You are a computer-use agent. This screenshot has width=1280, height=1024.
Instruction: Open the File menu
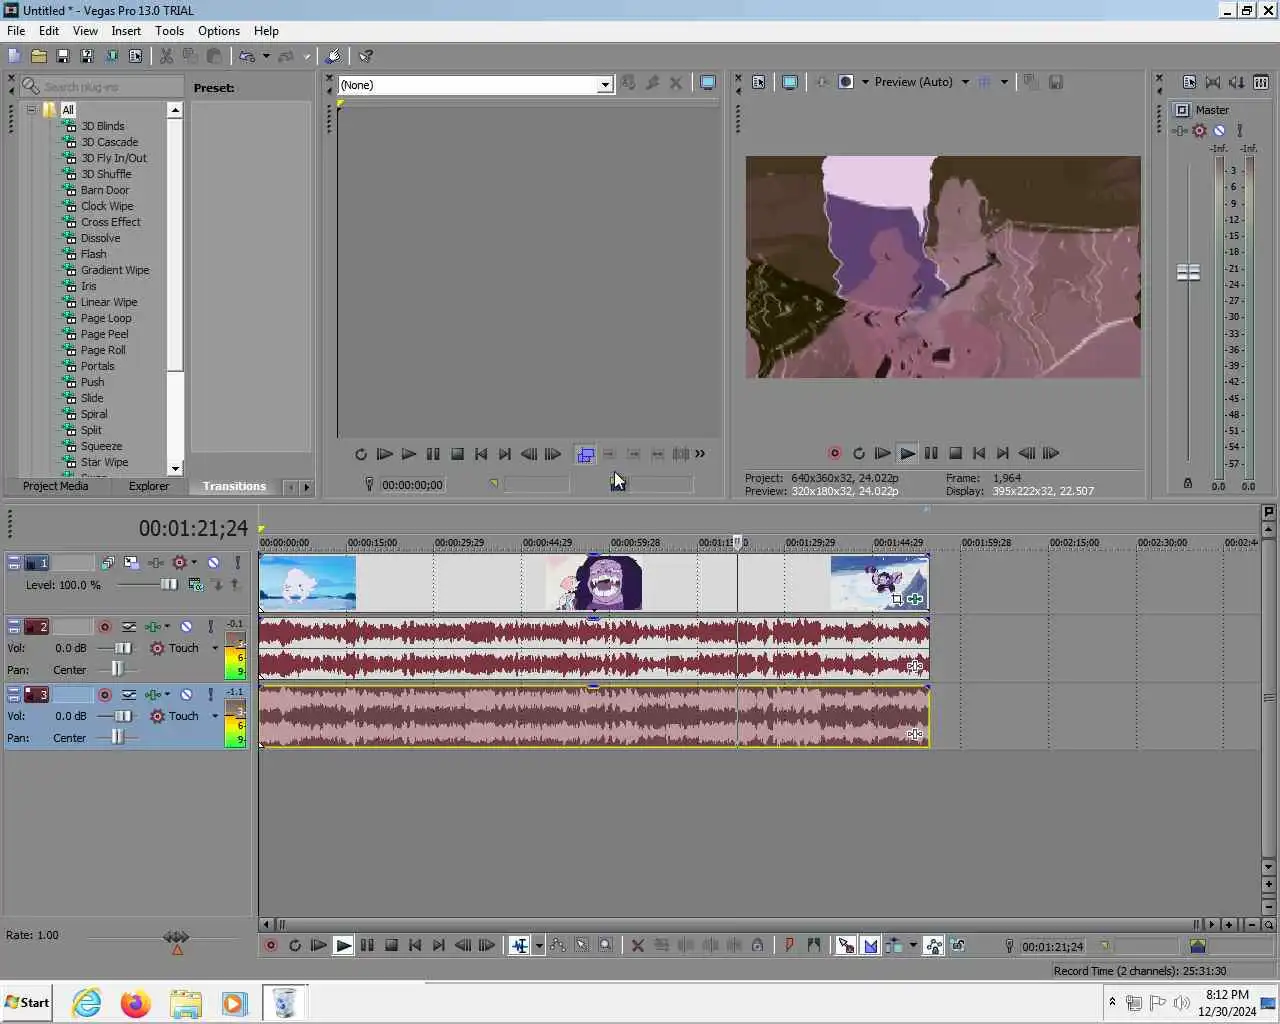(16, 31)
